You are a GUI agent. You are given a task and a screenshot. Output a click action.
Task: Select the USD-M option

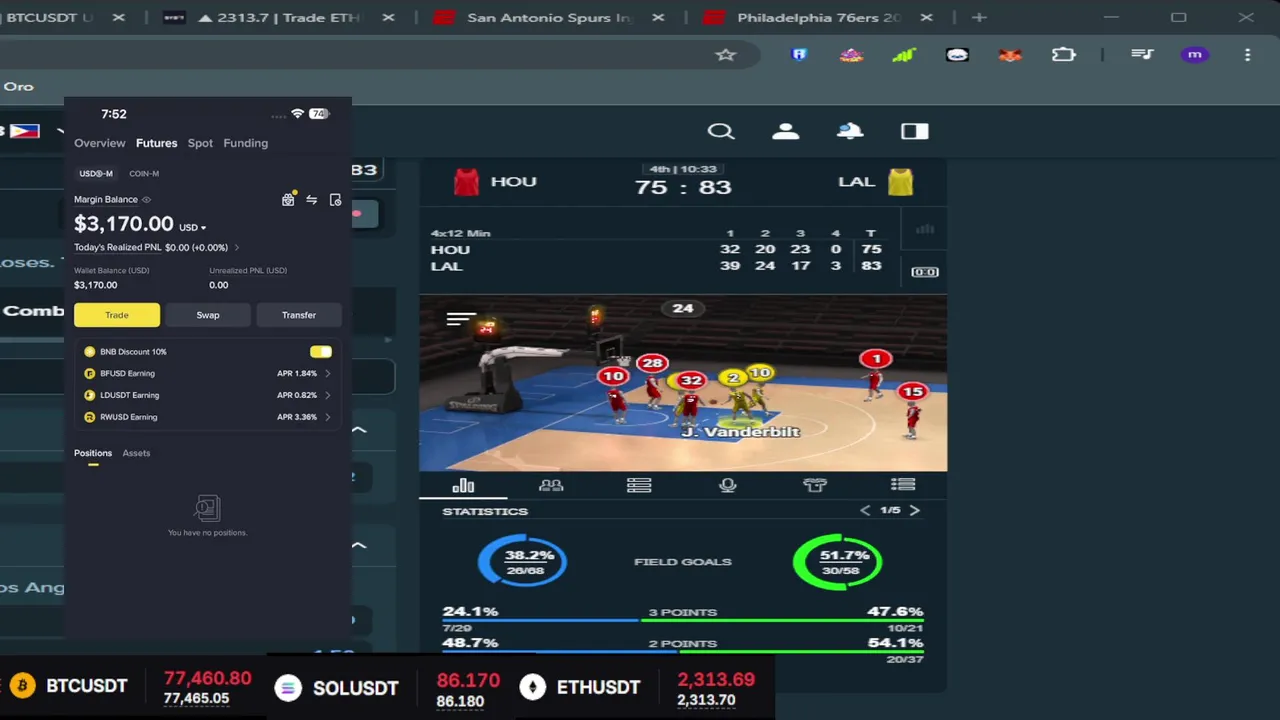[96, 174]
